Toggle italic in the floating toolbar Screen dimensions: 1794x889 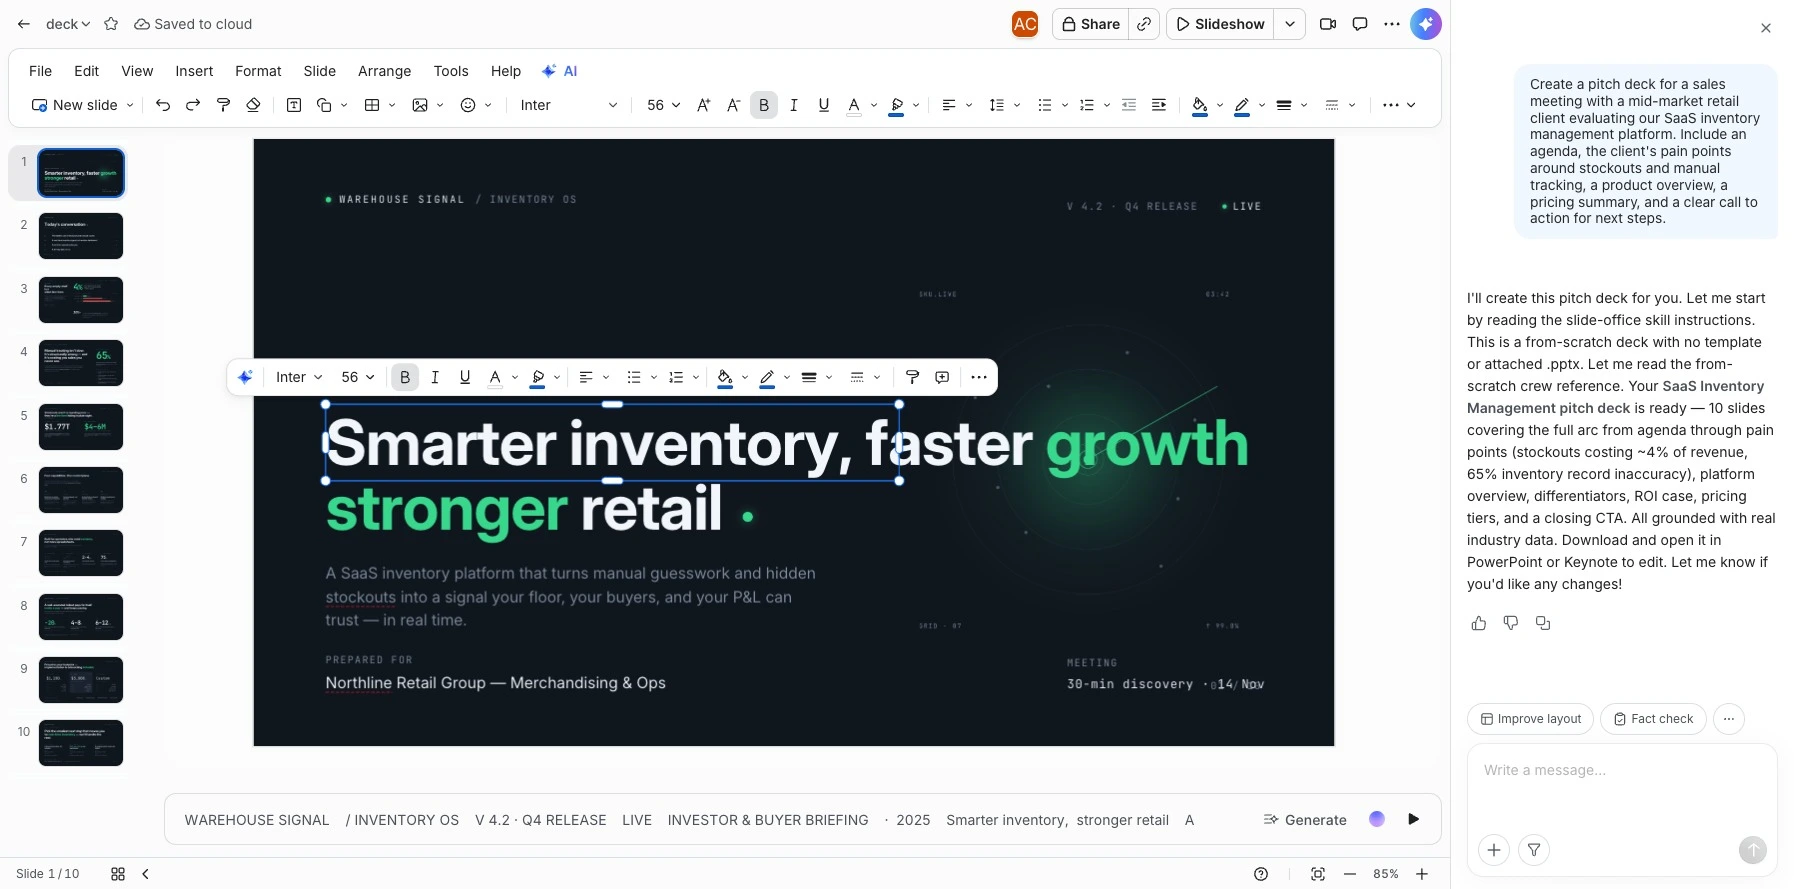point(435,377)
